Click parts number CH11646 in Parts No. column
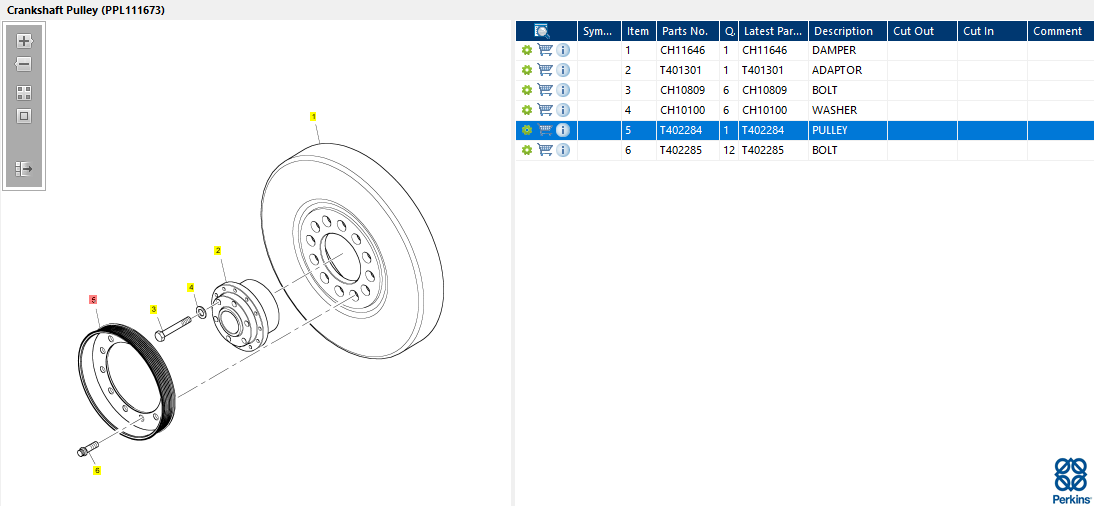Image resolution: width=1094 pixels, height=506 pixels. tap(682, 50)
